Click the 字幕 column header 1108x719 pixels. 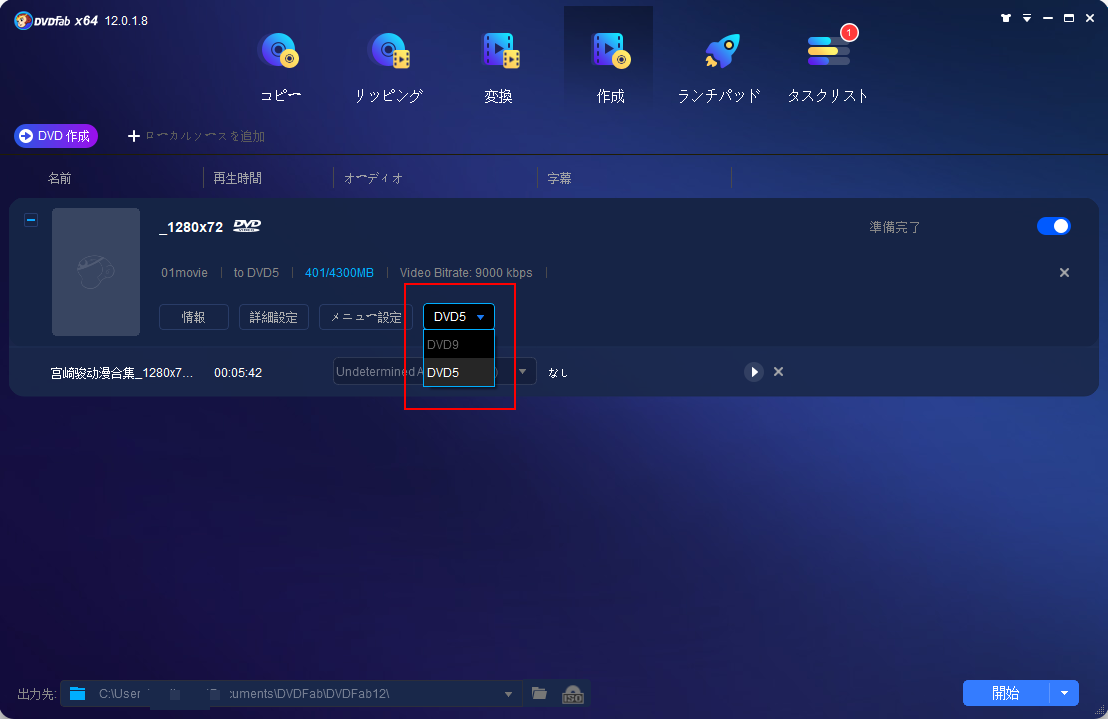click(x=560, y=178)
